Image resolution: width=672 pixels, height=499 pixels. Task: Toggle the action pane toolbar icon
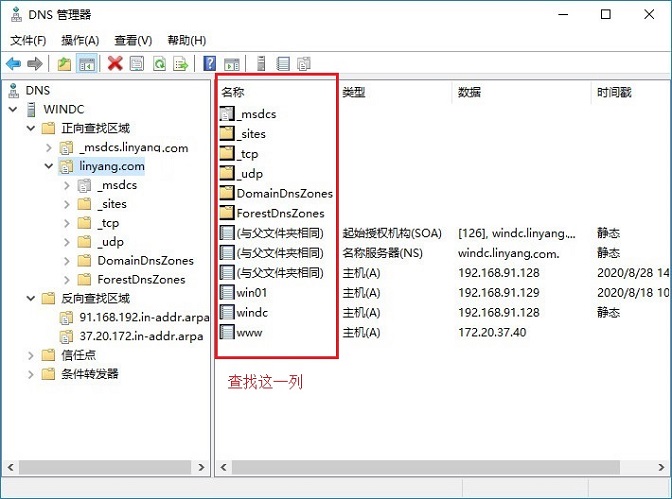tap(232, 64)
